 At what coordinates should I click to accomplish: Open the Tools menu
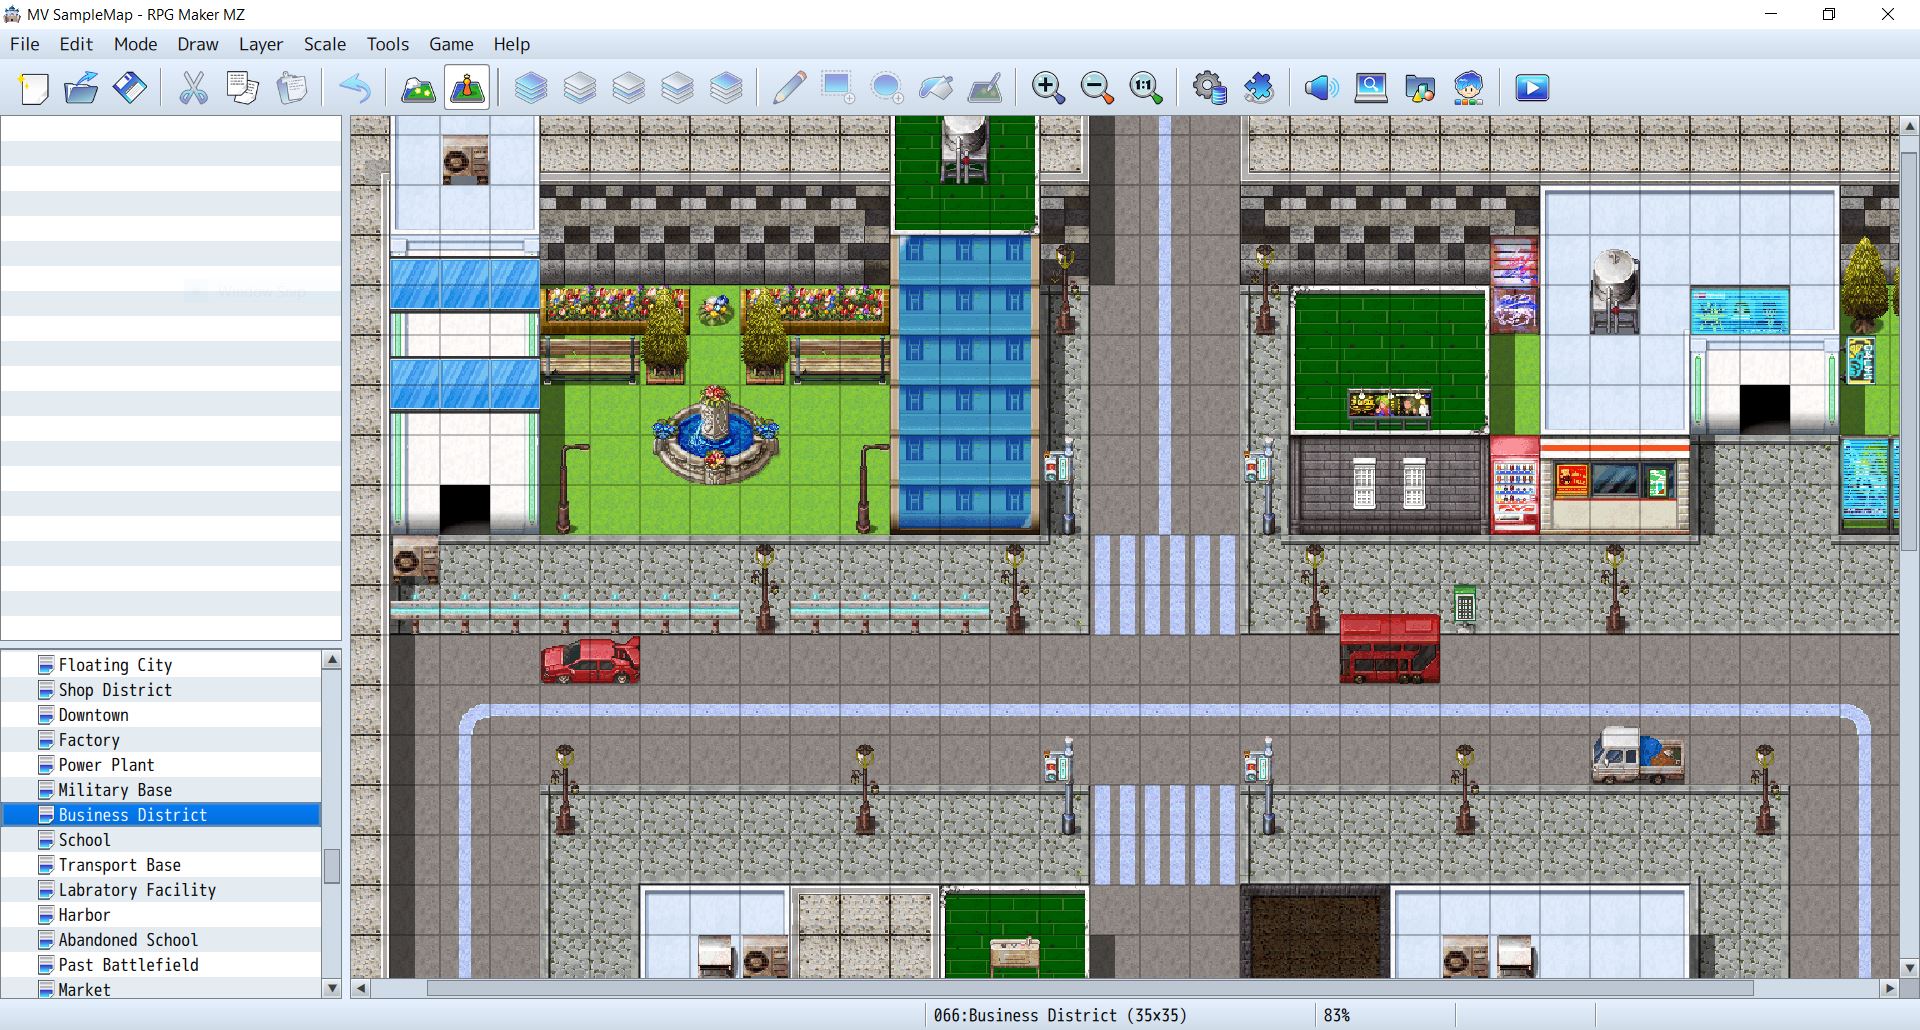coord(388,44)
